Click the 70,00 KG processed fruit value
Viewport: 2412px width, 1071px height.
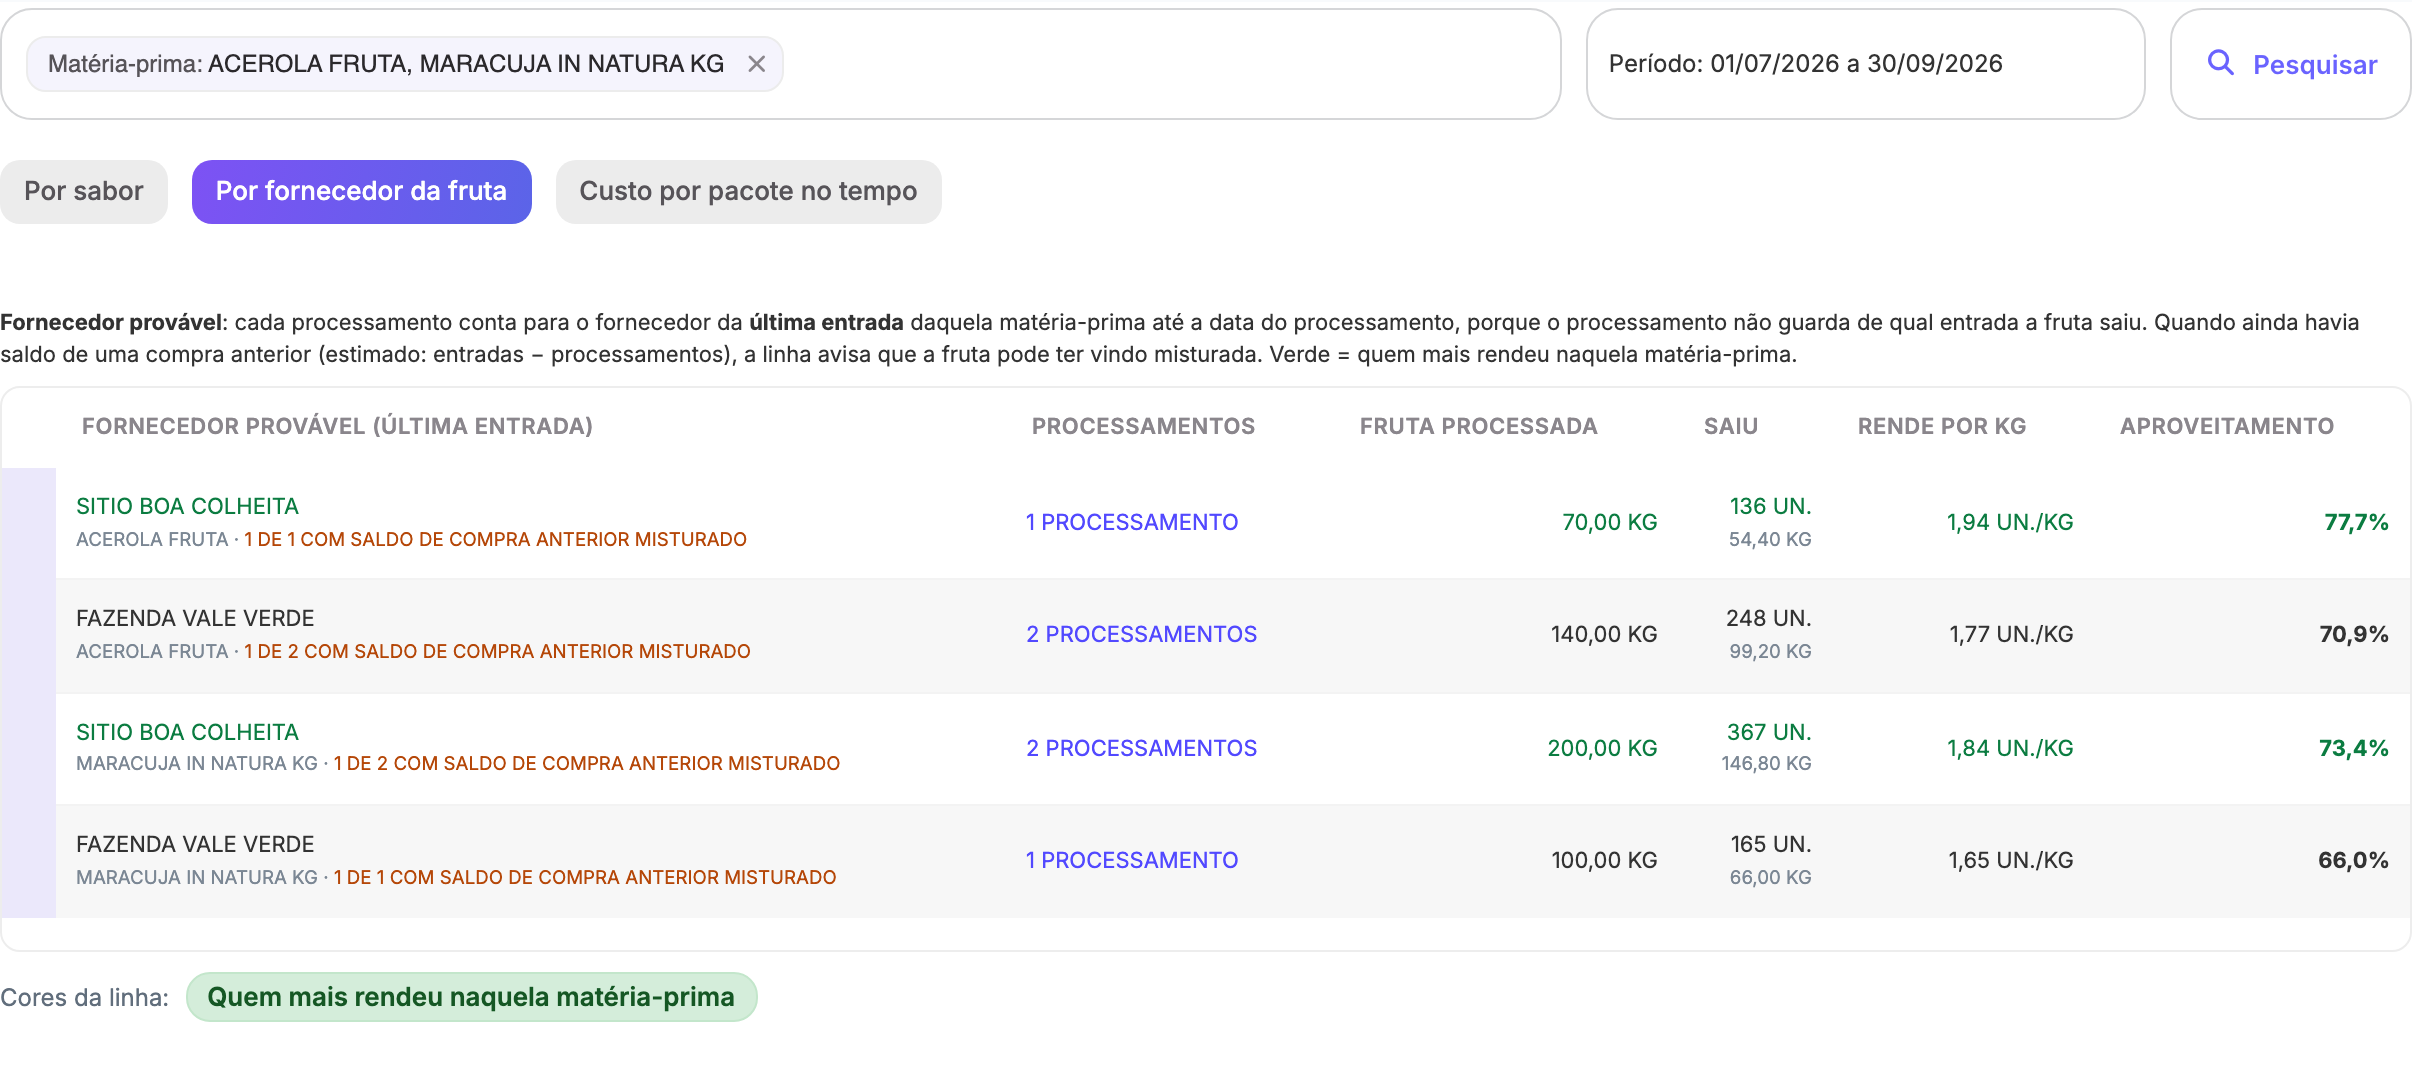pos(1610,522)
